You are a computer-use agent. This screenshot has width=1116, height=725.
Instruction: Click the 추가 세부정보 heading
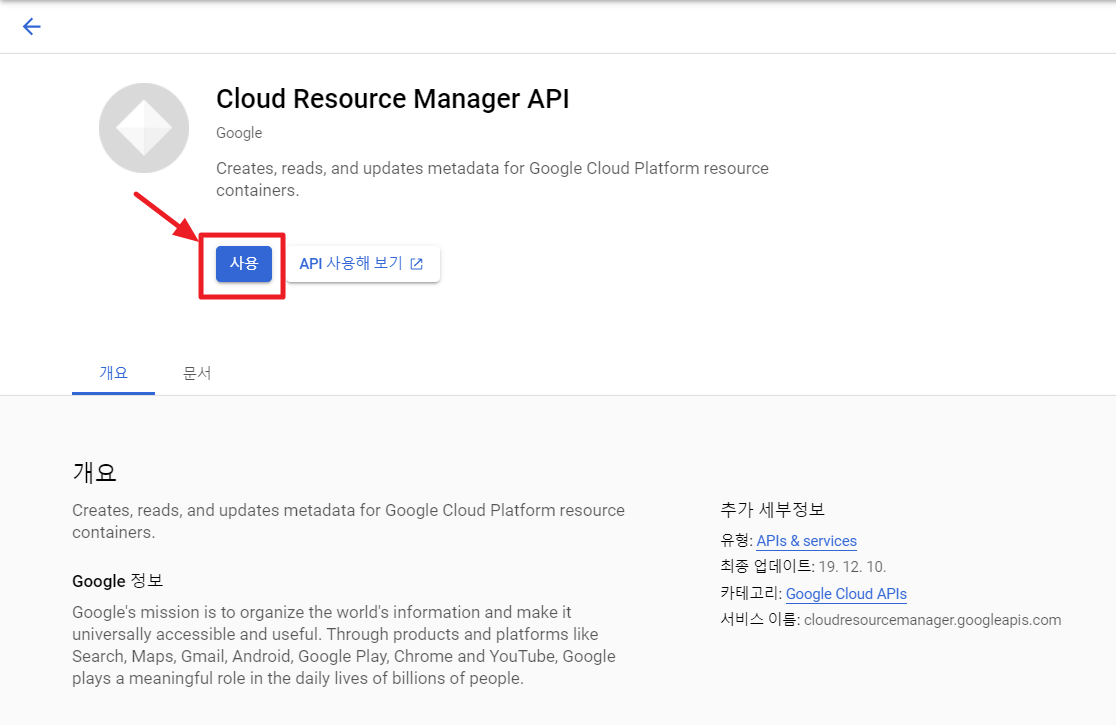(x=772, y=509)
